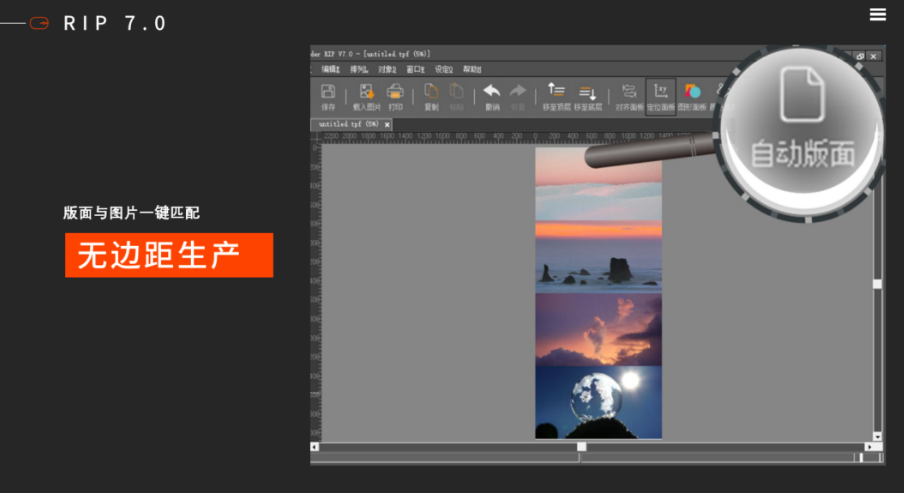Select the untitled.tpf document tab

click(347, 124)
